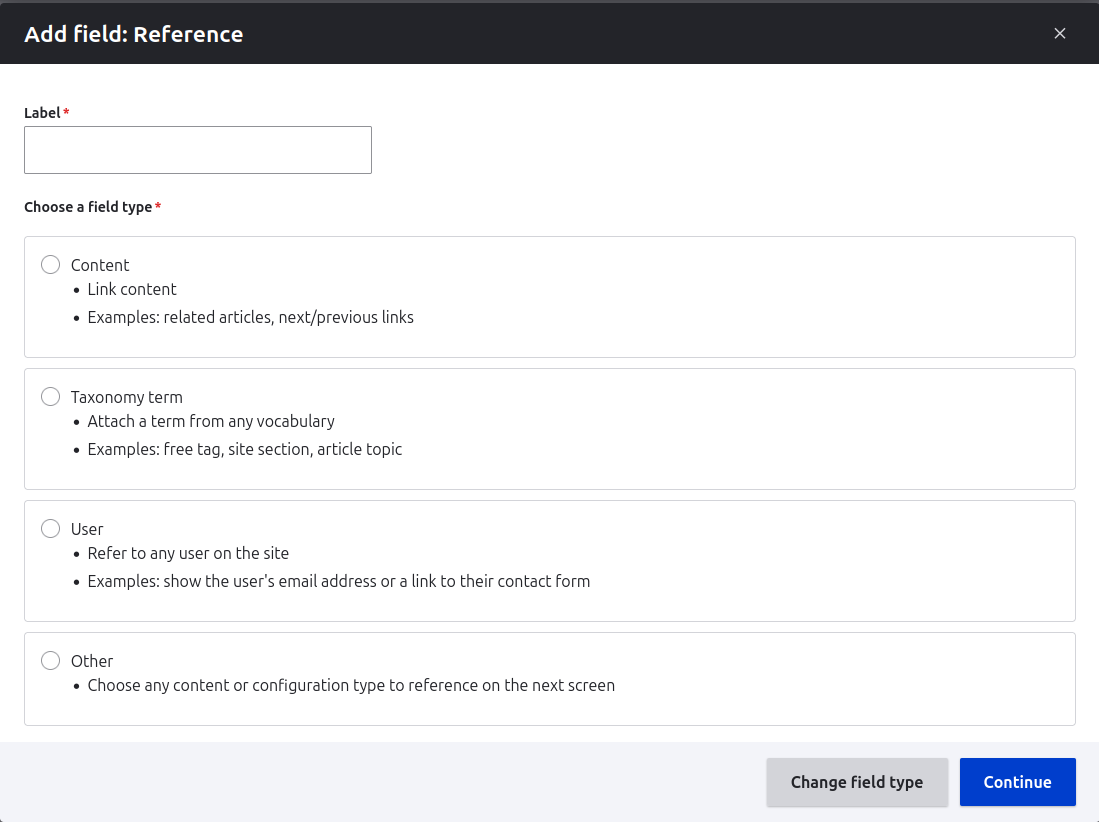1099x822 pixels.
Task: Click inside the Label input field
Action: [197, 149]
